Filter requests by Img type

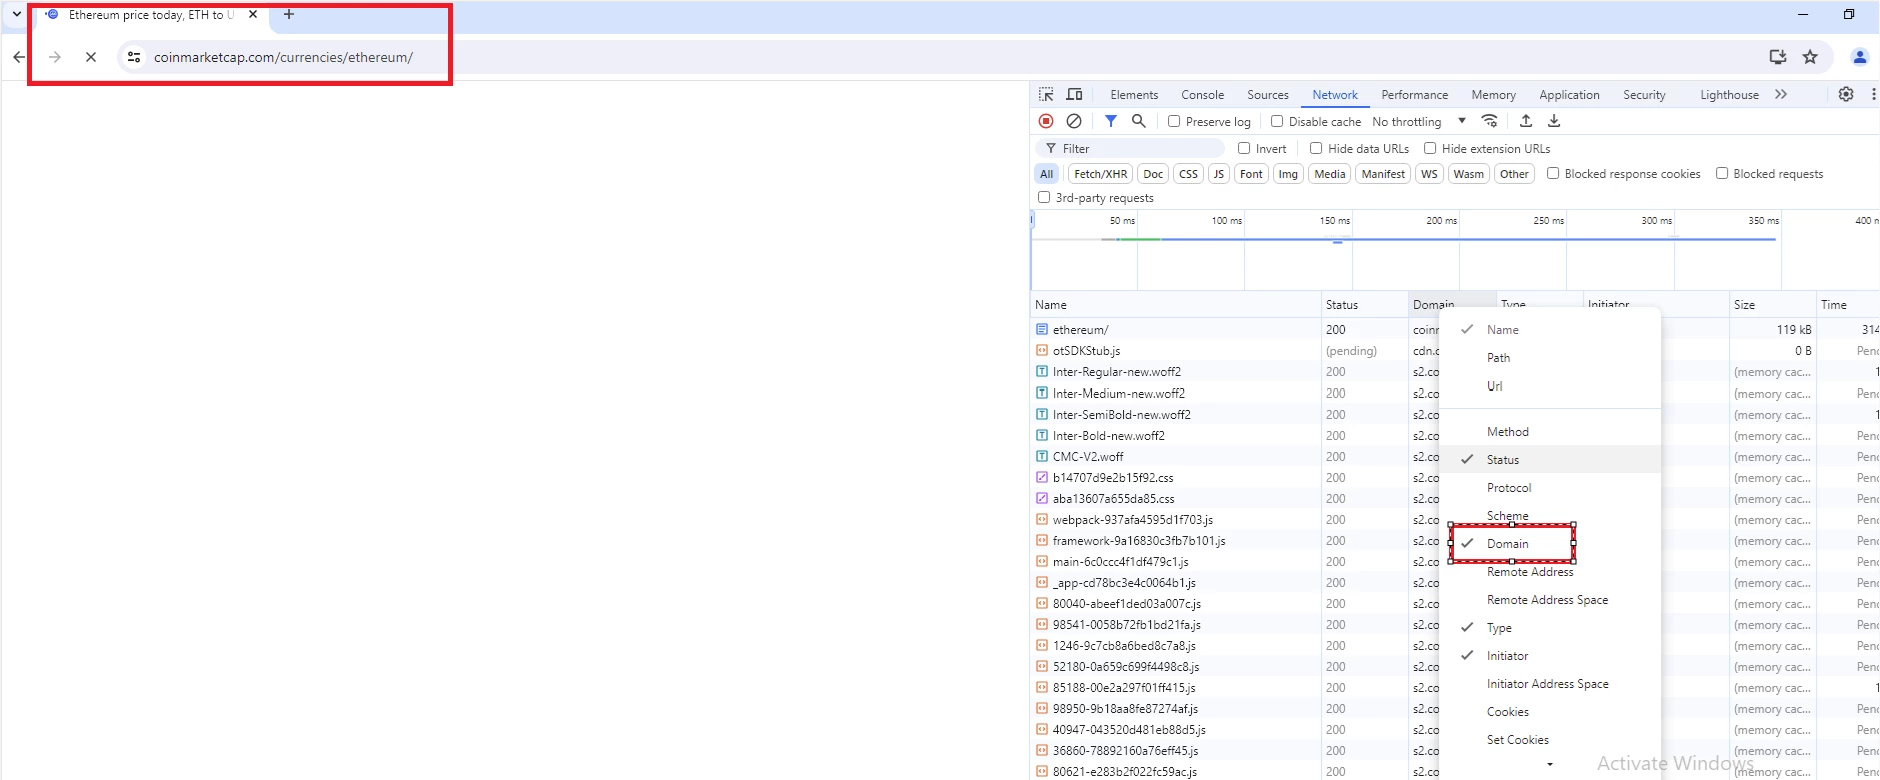coord(1288,173)
